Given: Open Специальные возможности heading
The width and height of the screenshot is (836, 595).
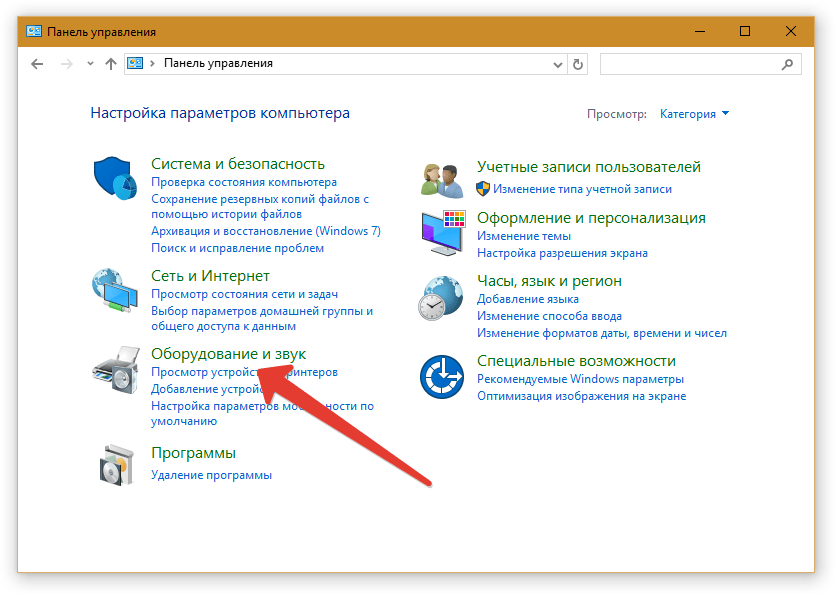Looking at the screenshot, I should (x=576, y=361).
